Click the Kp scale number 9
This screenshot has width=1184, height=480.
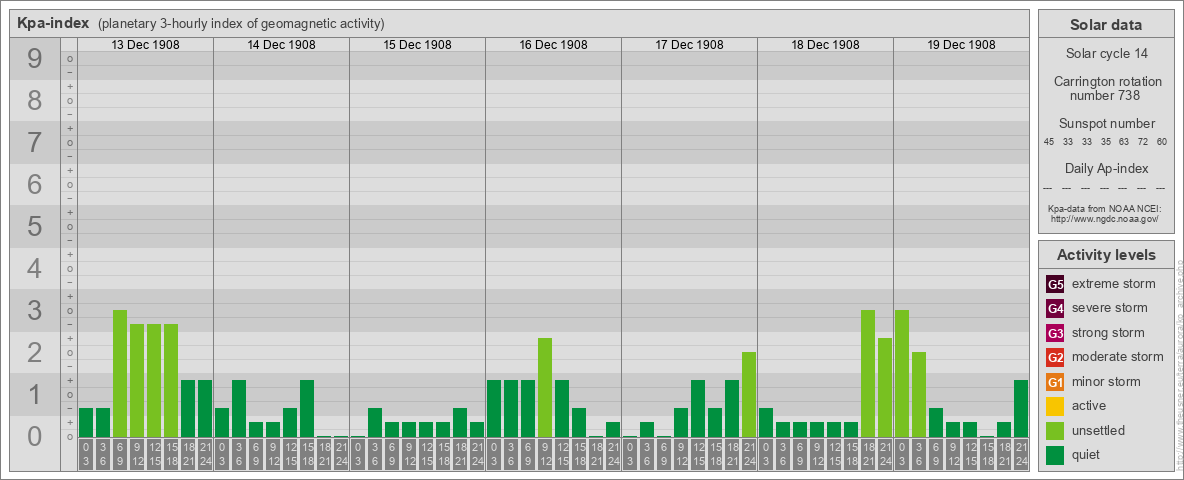[35, 58]
